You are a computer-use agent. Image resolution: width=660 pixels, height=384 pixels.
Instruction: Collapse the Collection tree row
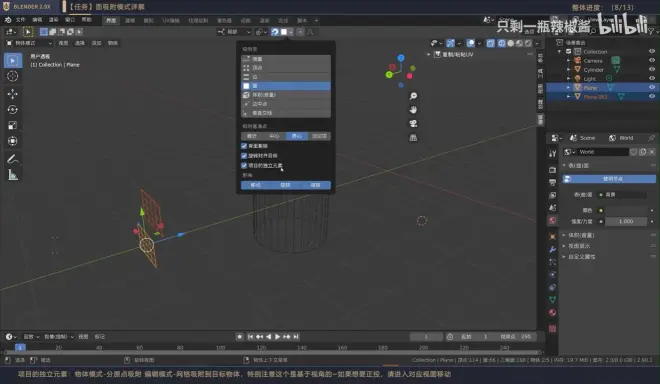point(560,52)
